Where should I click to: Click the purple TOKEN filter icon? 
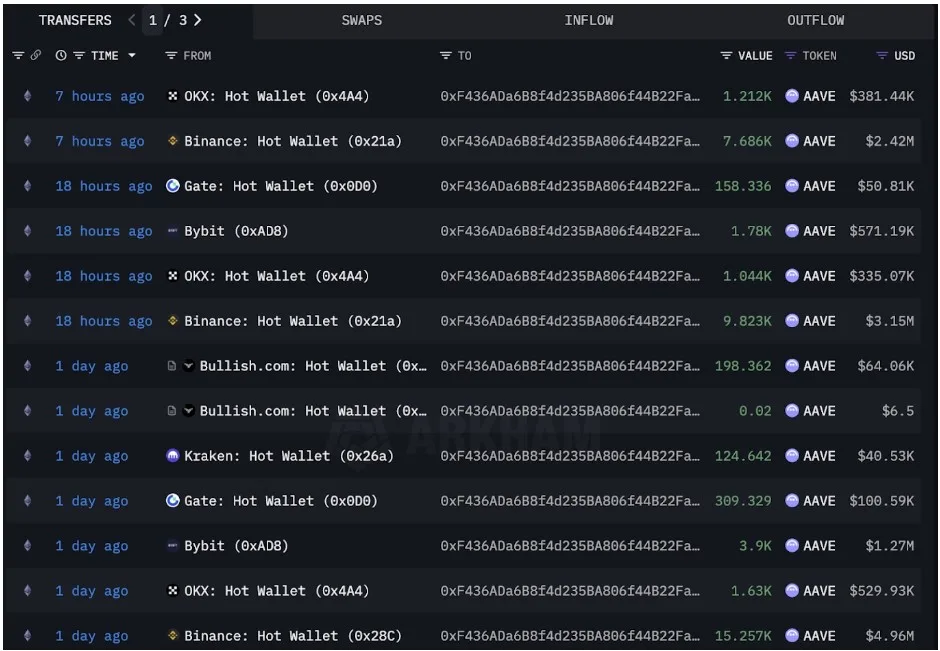[791, 55]
